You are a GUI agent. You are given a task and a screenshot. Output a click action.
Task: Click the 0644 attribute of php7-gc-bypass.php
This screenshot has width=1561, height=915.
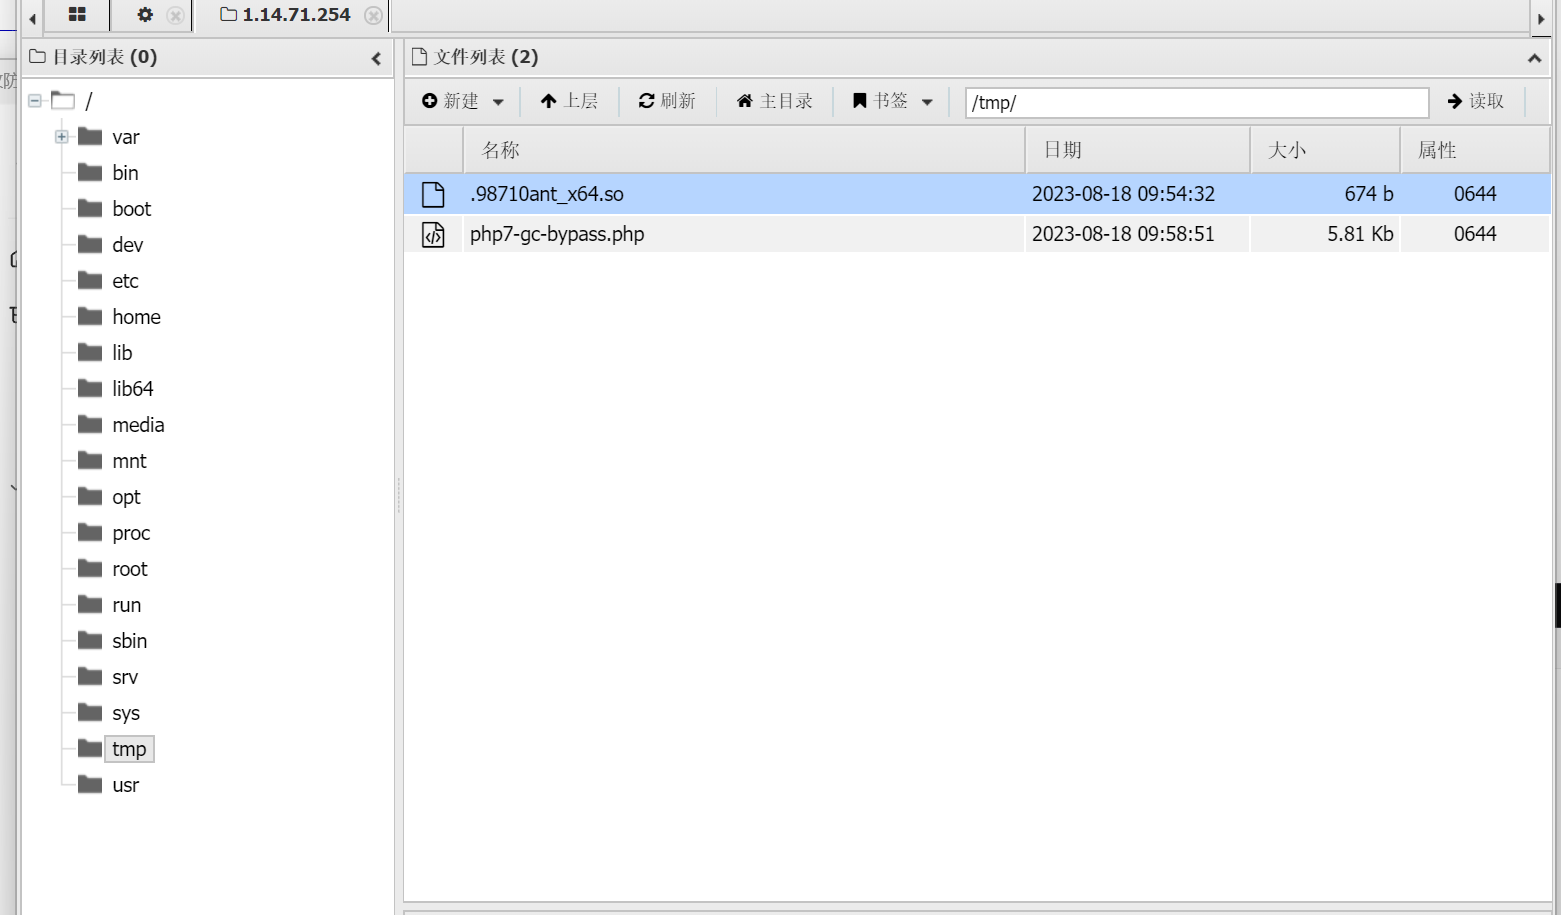coord(1475,234)
